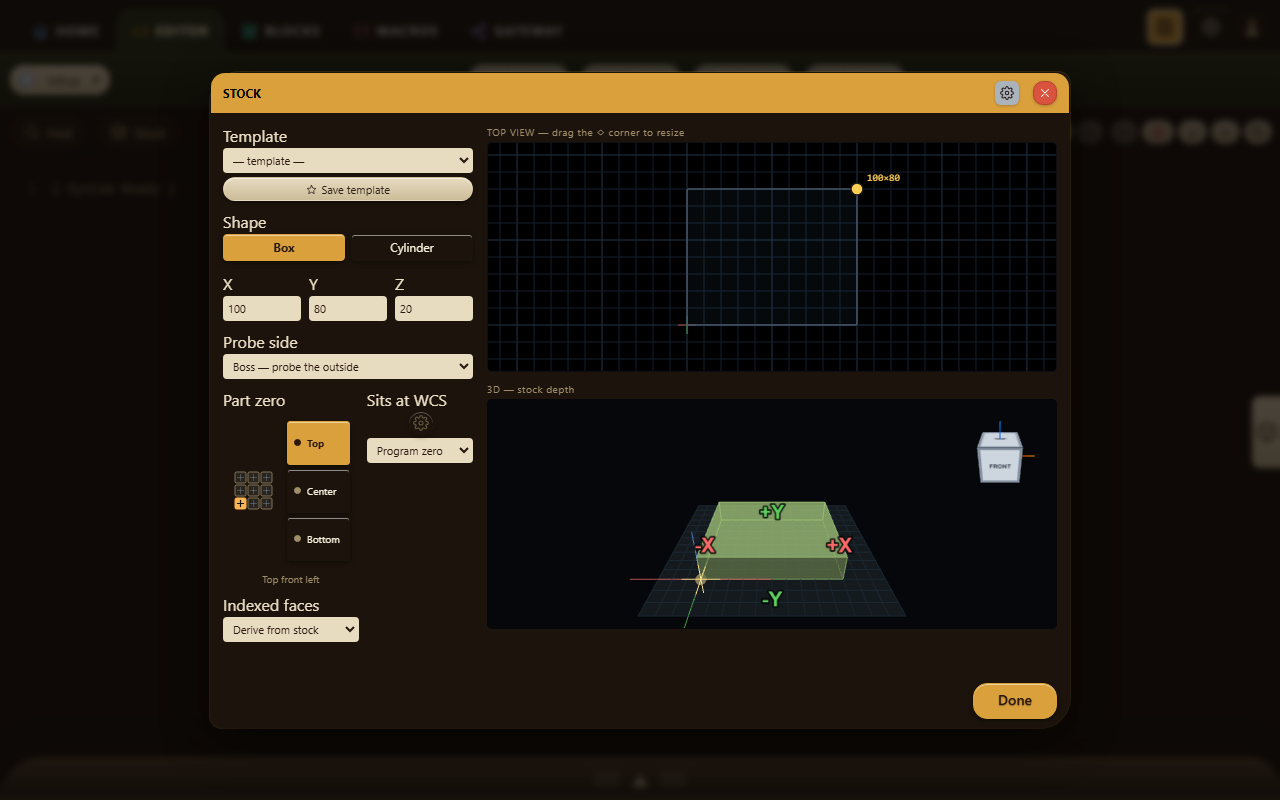This screenshot has width=1280, height=800.
Task: Focus the Y dimension field
Action: [x=348, y=309]
